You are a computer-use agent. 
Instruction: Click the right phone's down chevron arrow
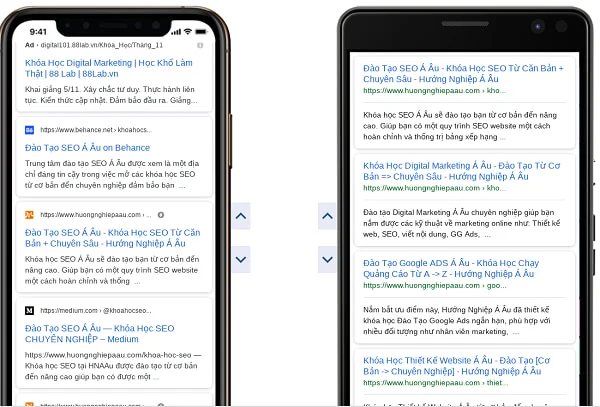tap(327, 259)
